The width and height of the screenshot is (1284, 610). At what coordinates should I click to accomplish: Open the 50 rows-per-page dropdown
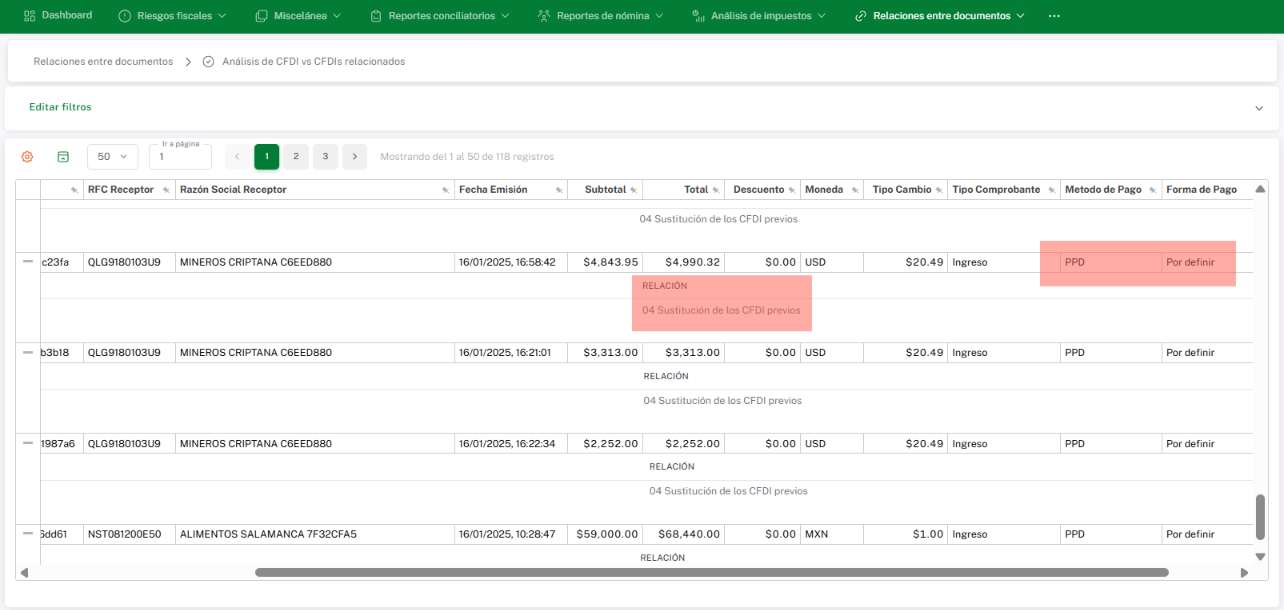coord(113,157)
